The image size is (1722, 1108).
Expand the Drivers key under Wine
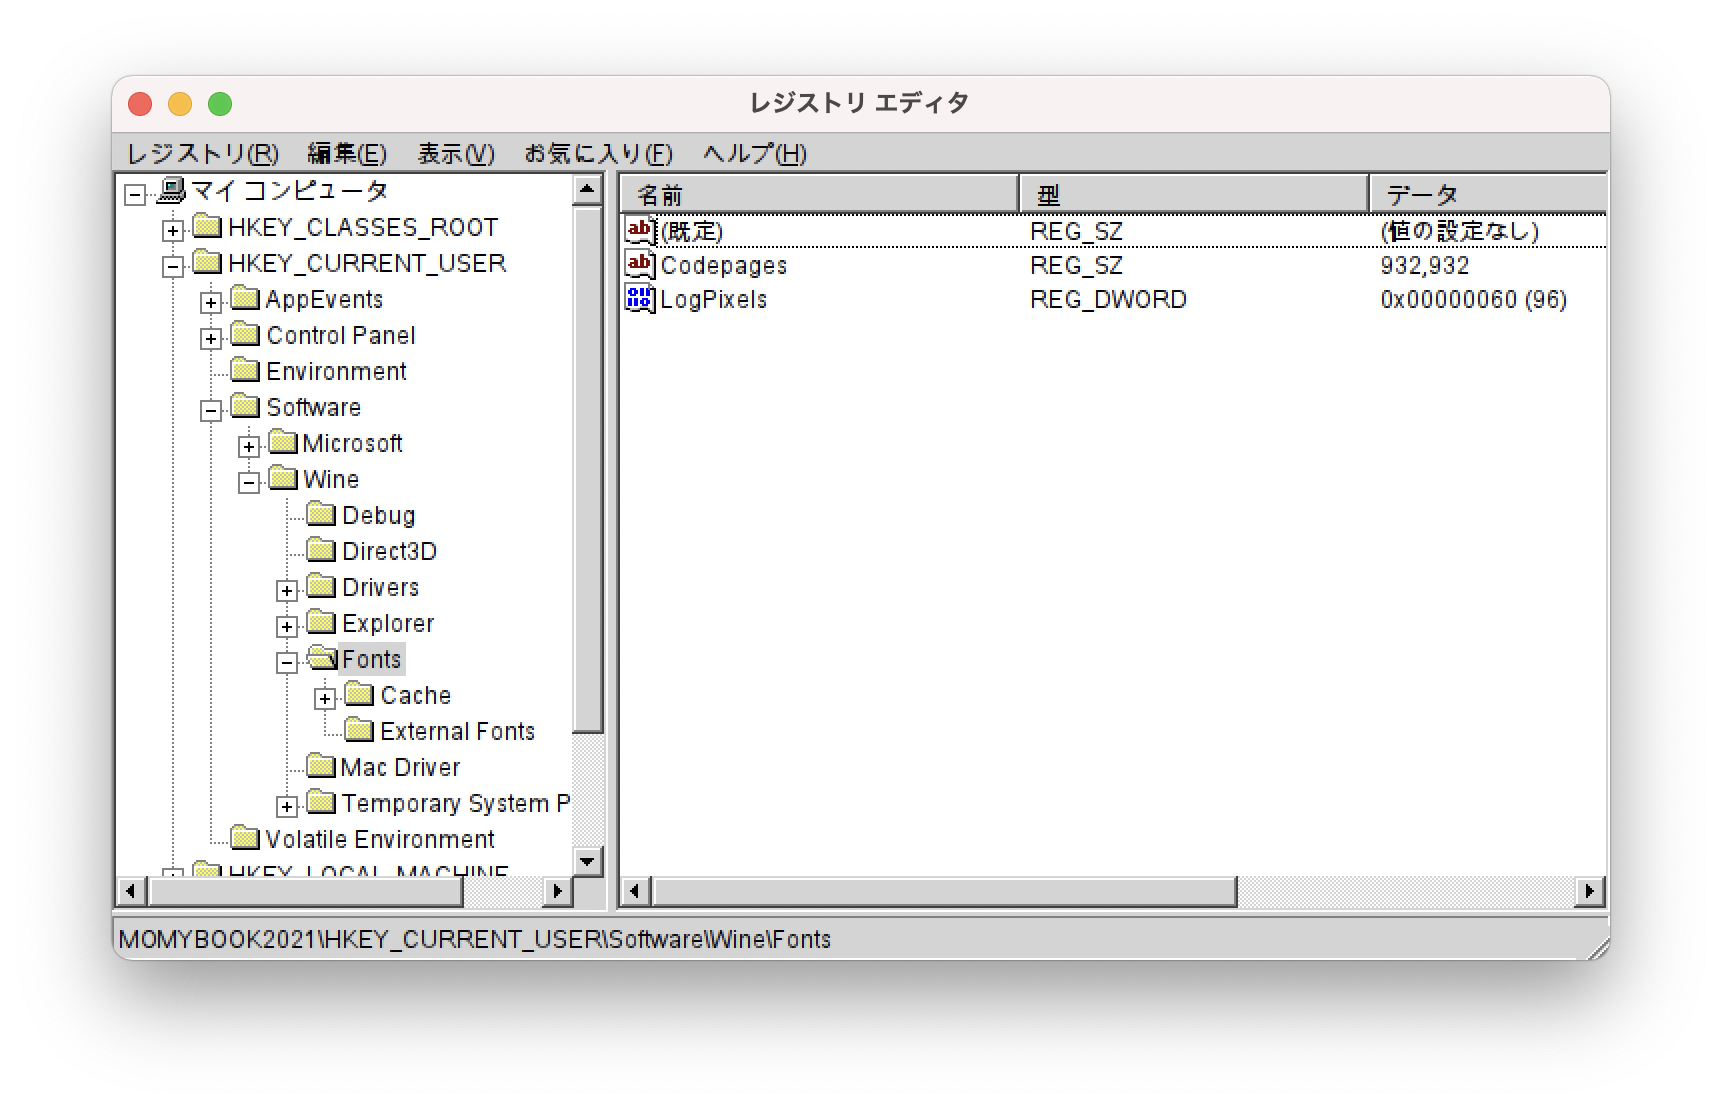coord(287,590)
